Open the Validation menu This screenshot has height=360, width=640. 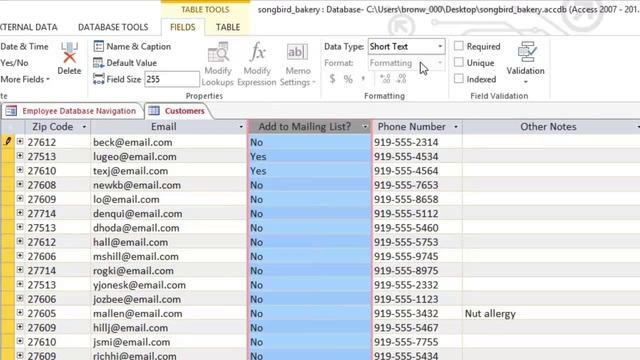(526, 63)
